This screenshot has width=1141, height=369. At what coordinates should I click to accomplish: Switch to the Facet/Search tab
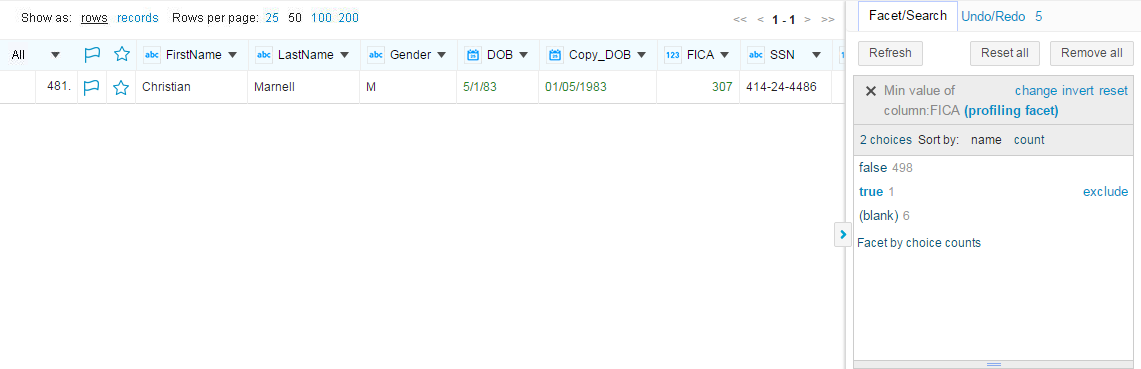(907, 15)
